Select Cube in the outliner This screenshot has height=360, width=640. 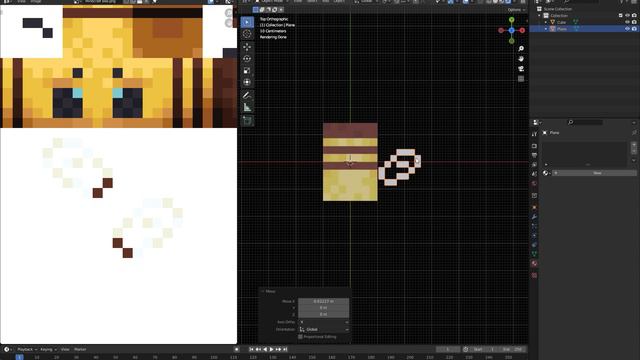tap(562, 22)
